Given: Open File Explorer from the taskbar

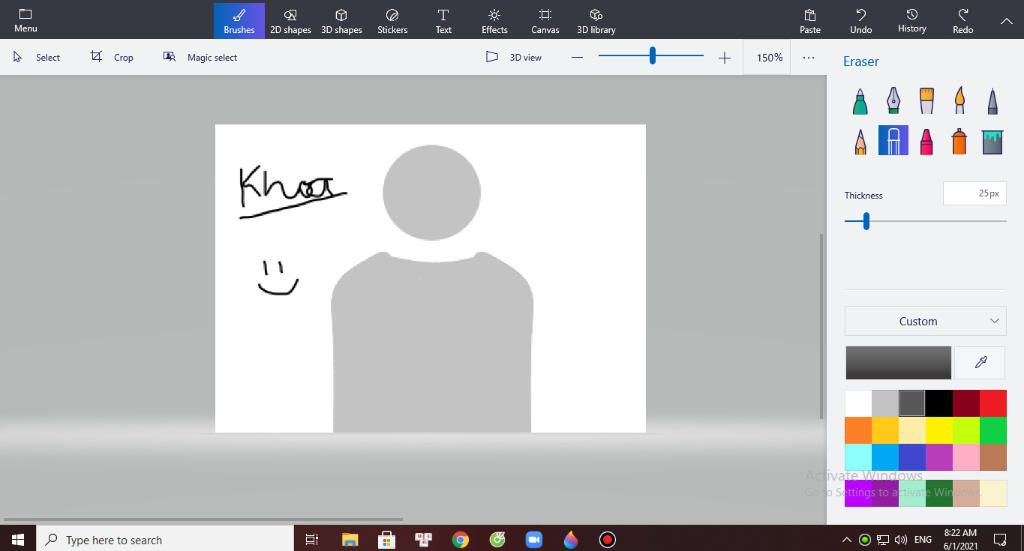Looking at the screenshot, I should 350,539.
